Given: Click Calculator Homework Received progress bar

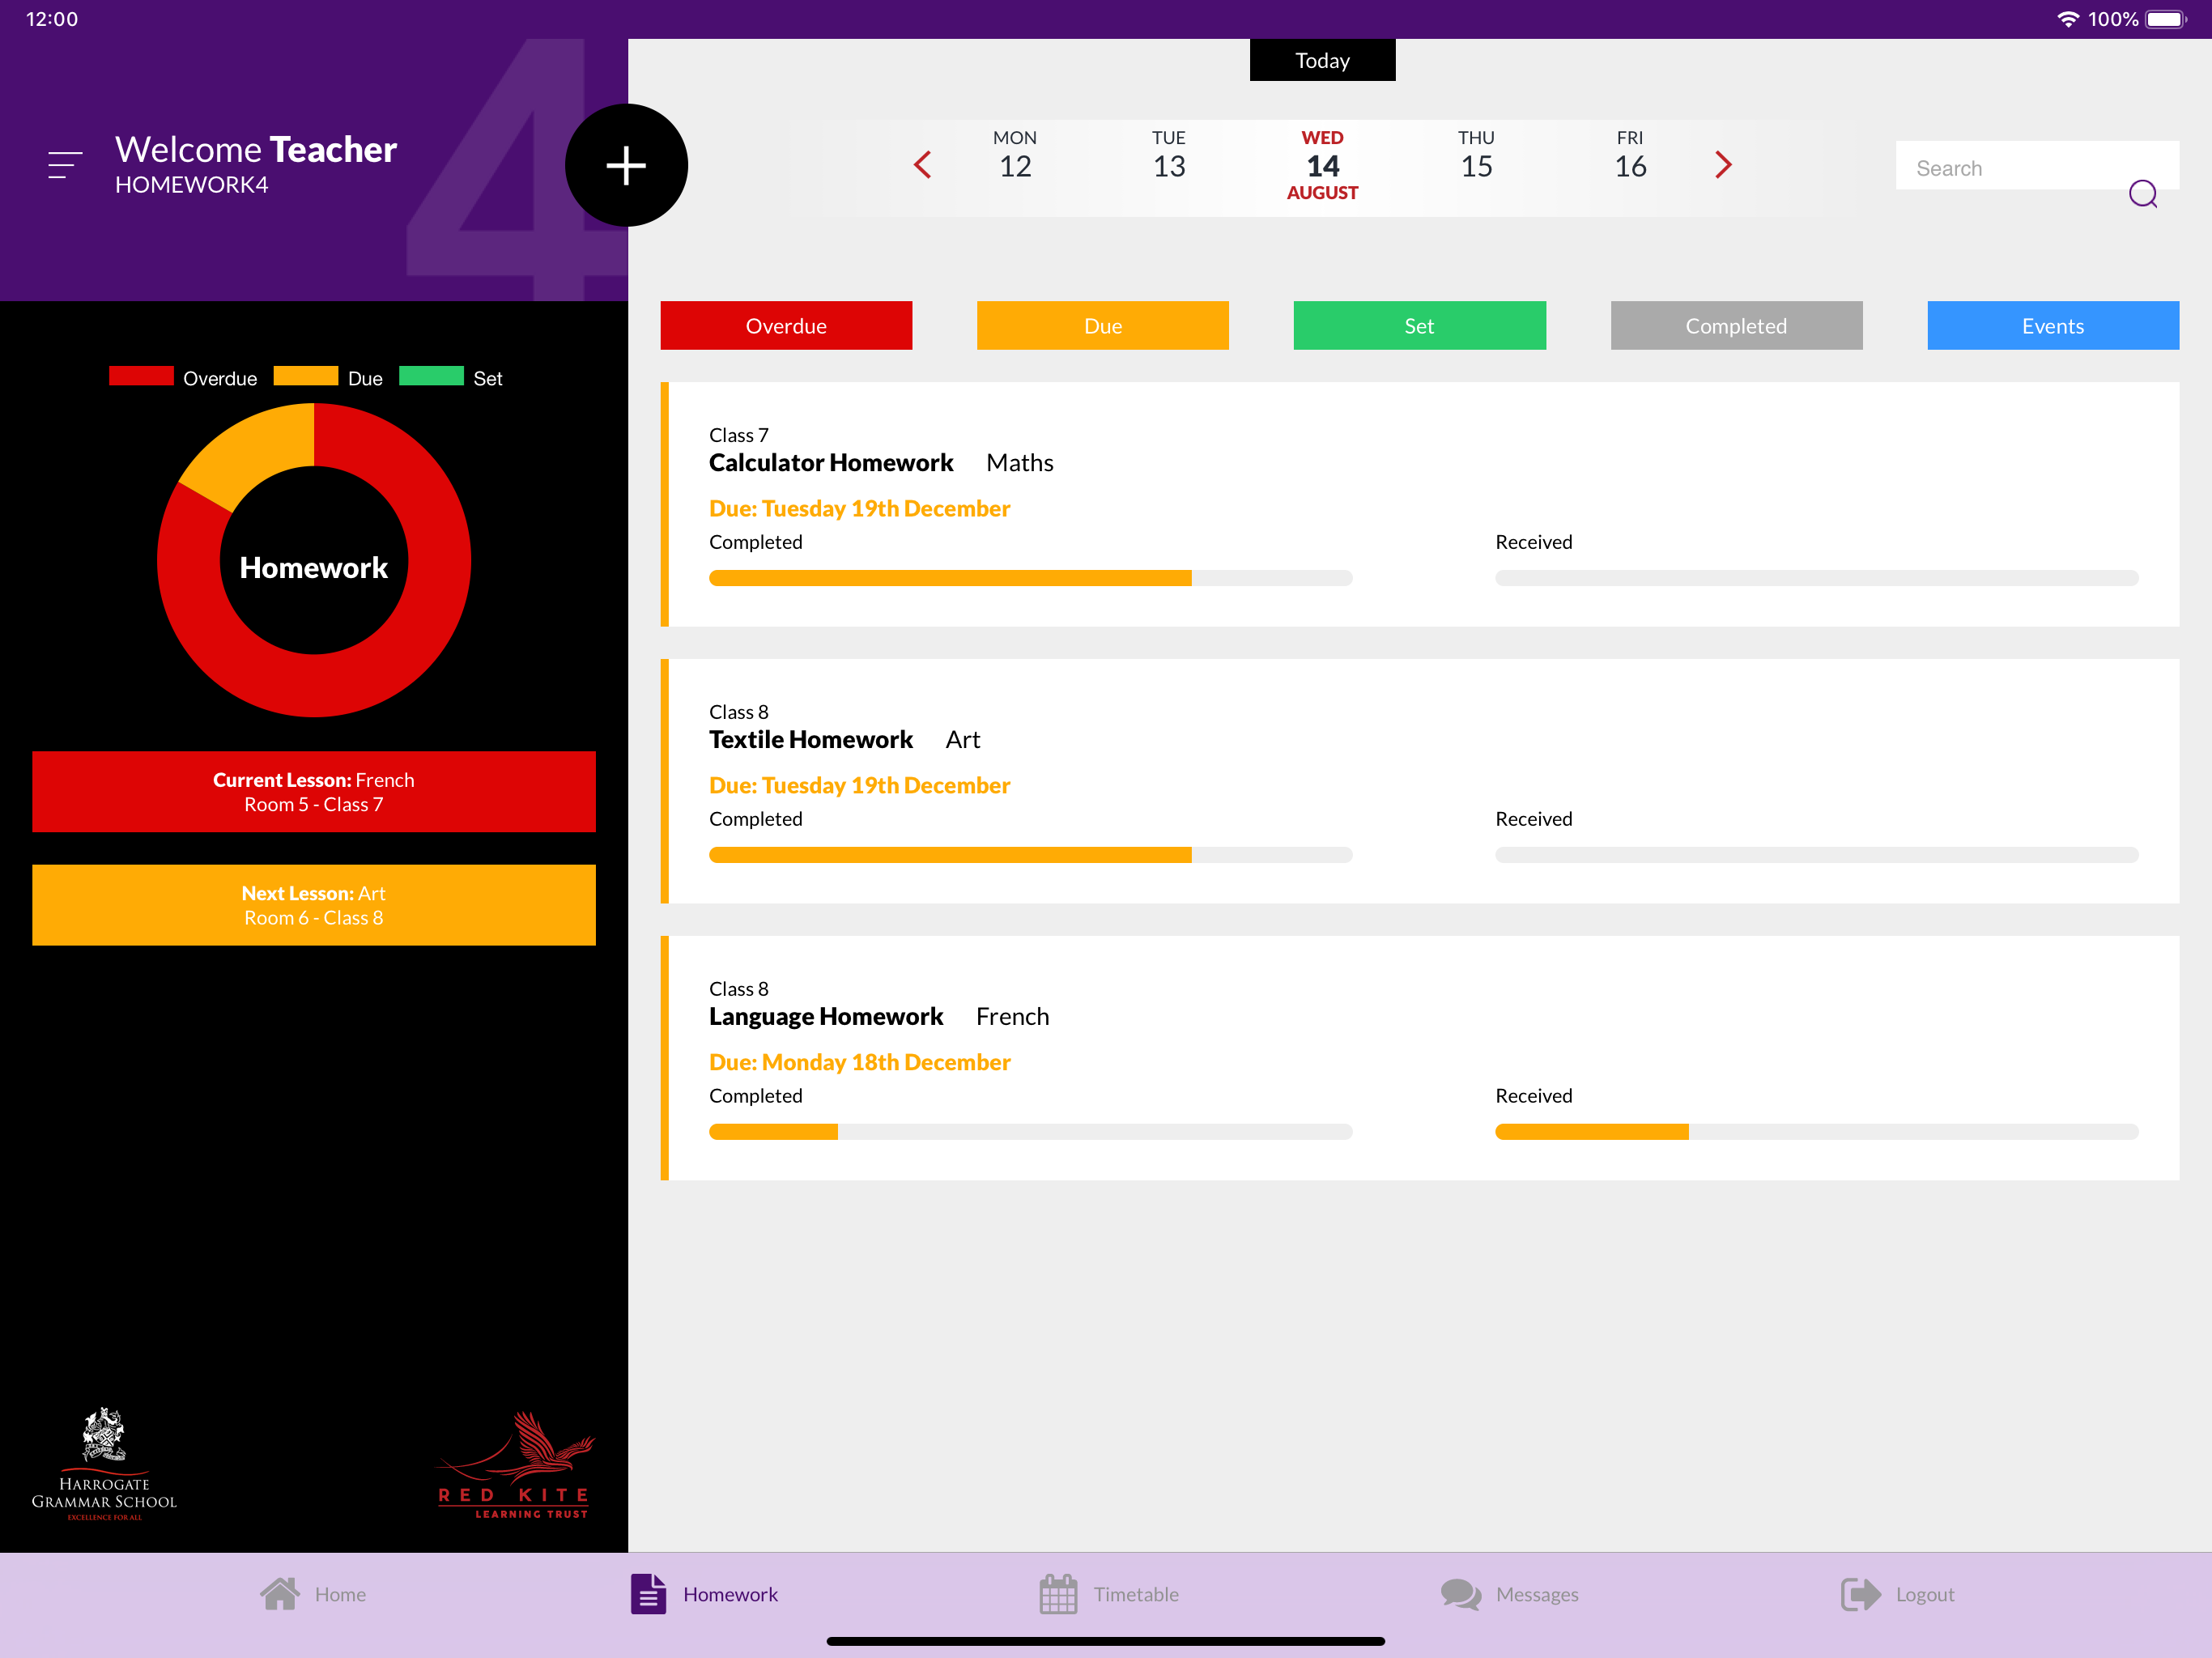Looking at the screenshot, I should 1816,578.
